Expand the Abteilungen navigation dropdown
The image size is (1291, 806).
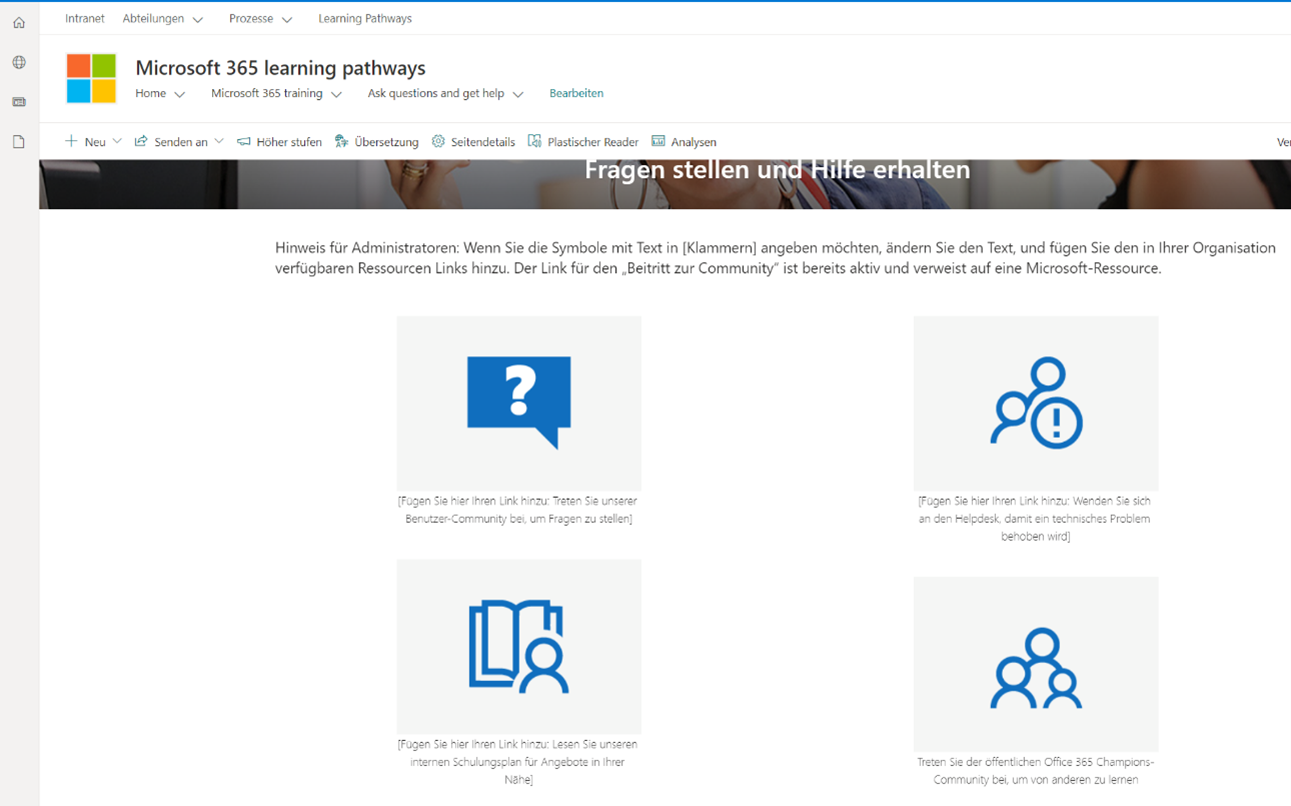[x=162, y=17]
